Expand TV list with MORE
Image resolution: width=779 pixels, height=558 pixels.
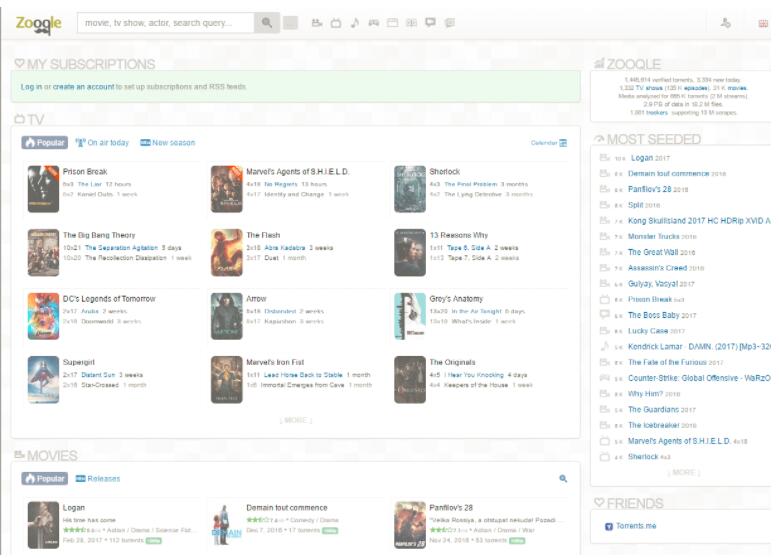pos(296,420)
